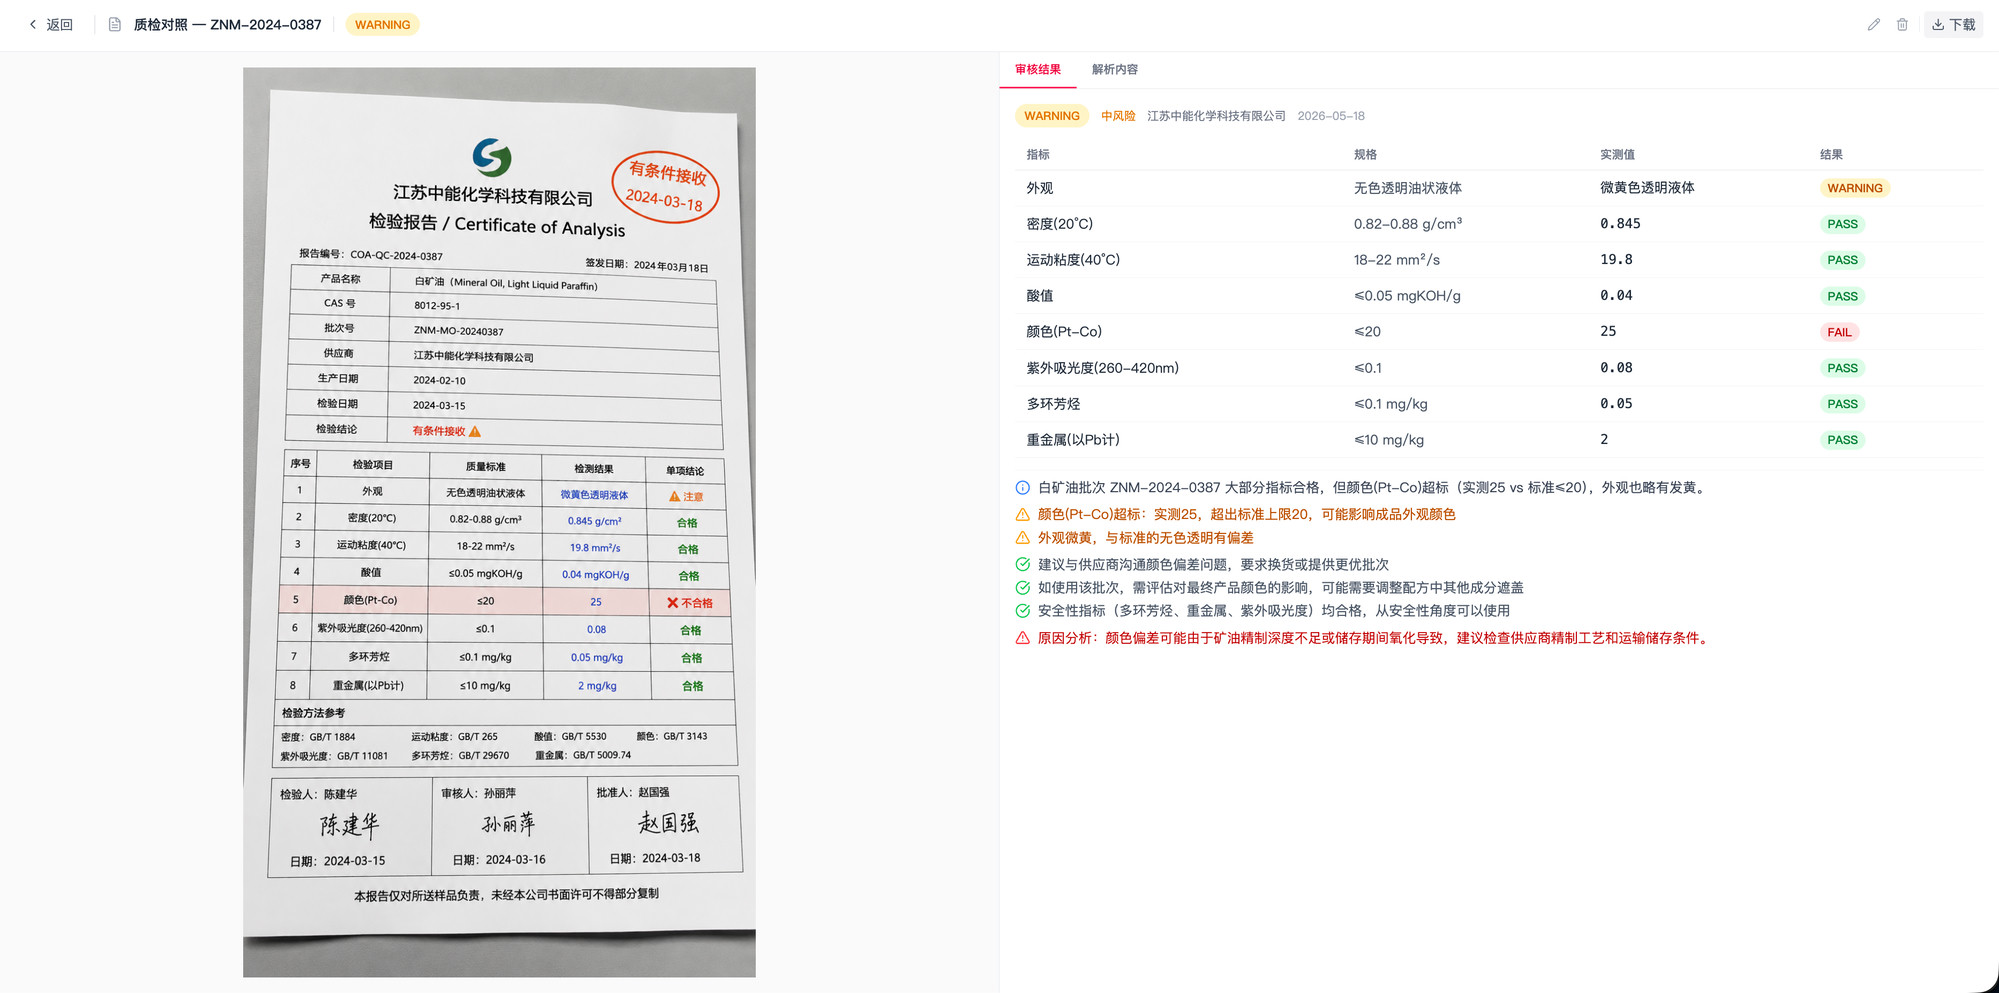Click the WARNING tag in review summary

tap(1052, 116)
